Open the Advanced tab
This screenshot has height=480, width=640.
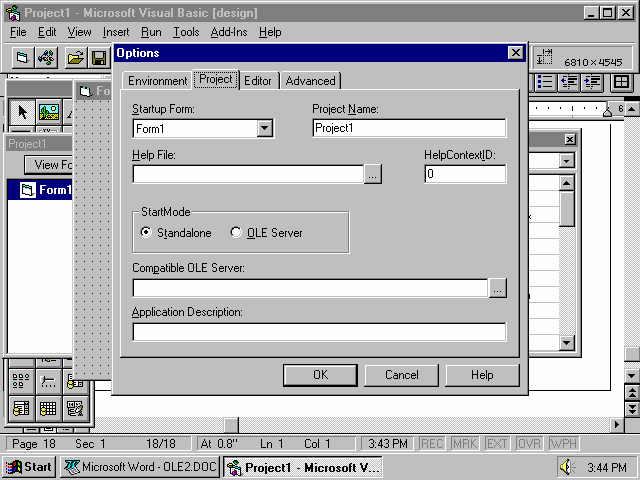point(311,80)
